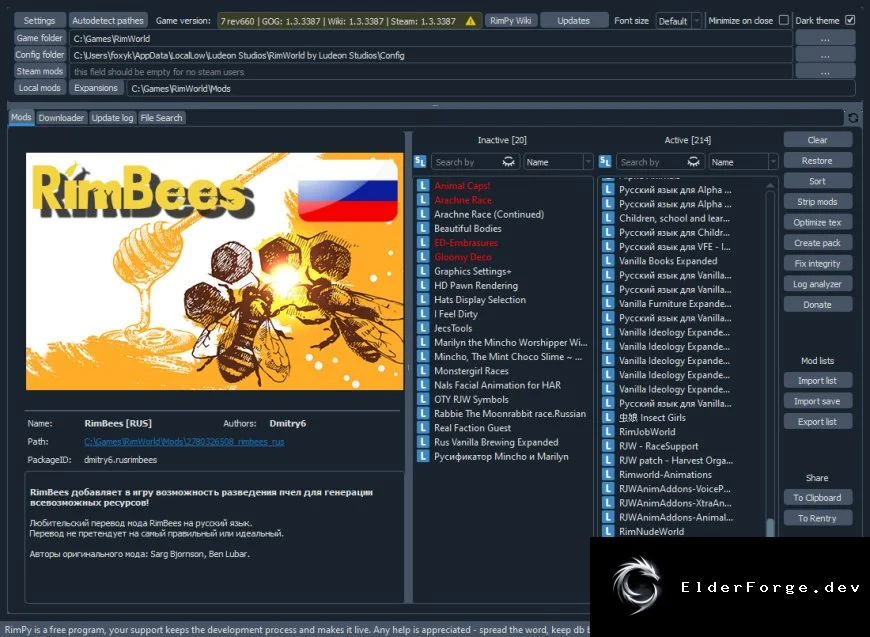Click the L icon beside Rimworld-Animations
The image size is (870, 637).
[609, 474]
